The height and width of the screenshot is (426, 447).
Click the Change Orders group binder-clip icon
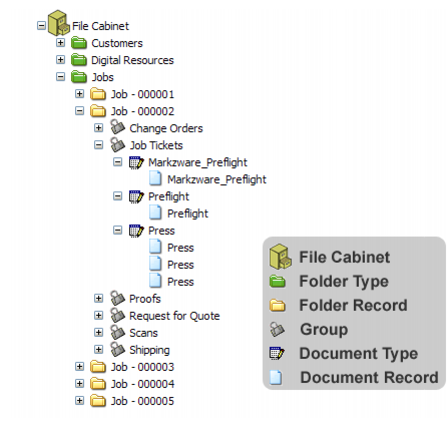click(x=117, y=127)
